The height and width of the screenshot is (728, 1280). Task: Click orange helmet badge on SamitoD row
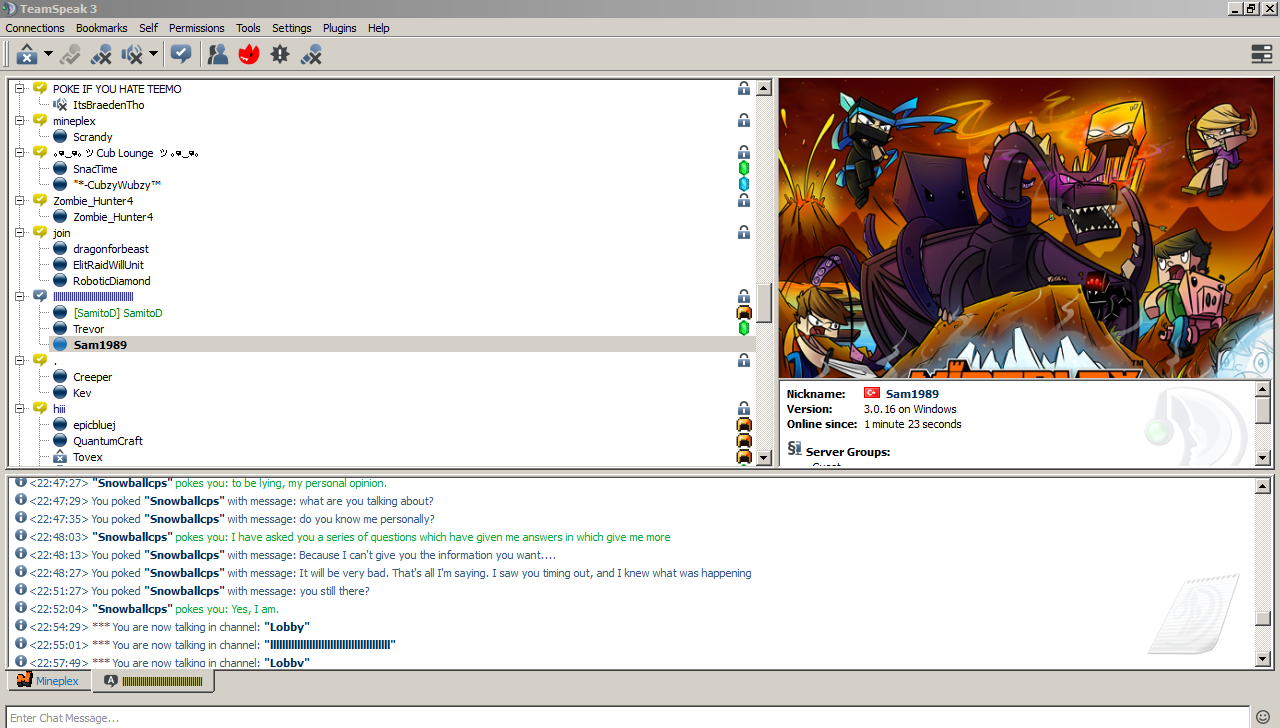coord(743,313)
